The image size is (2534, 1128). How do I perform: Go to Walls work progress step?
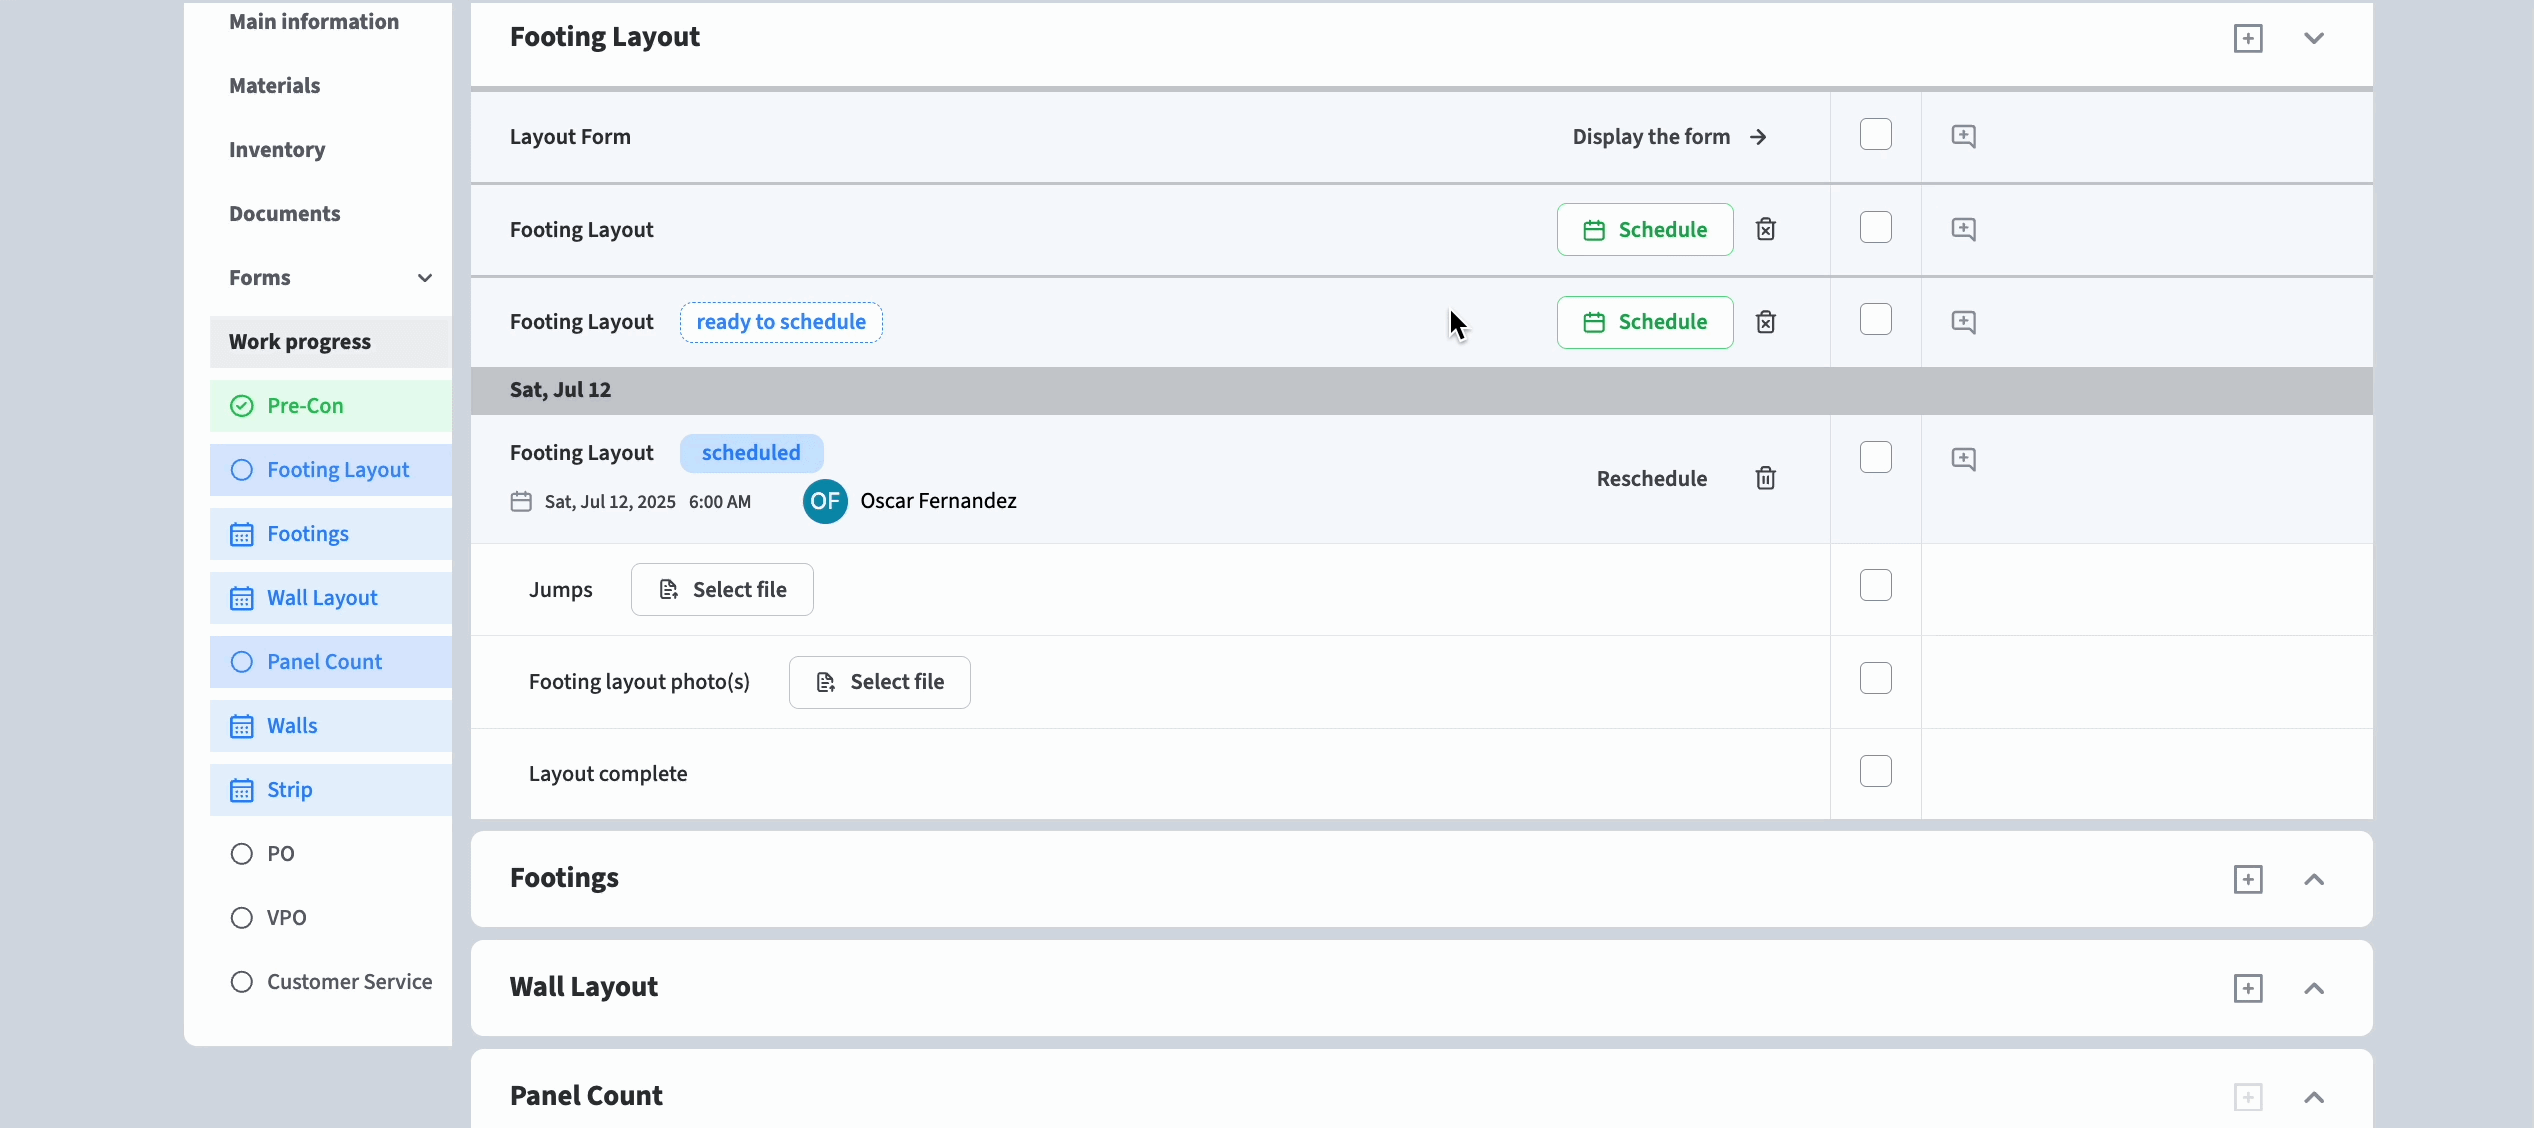[x=292, y=726]
